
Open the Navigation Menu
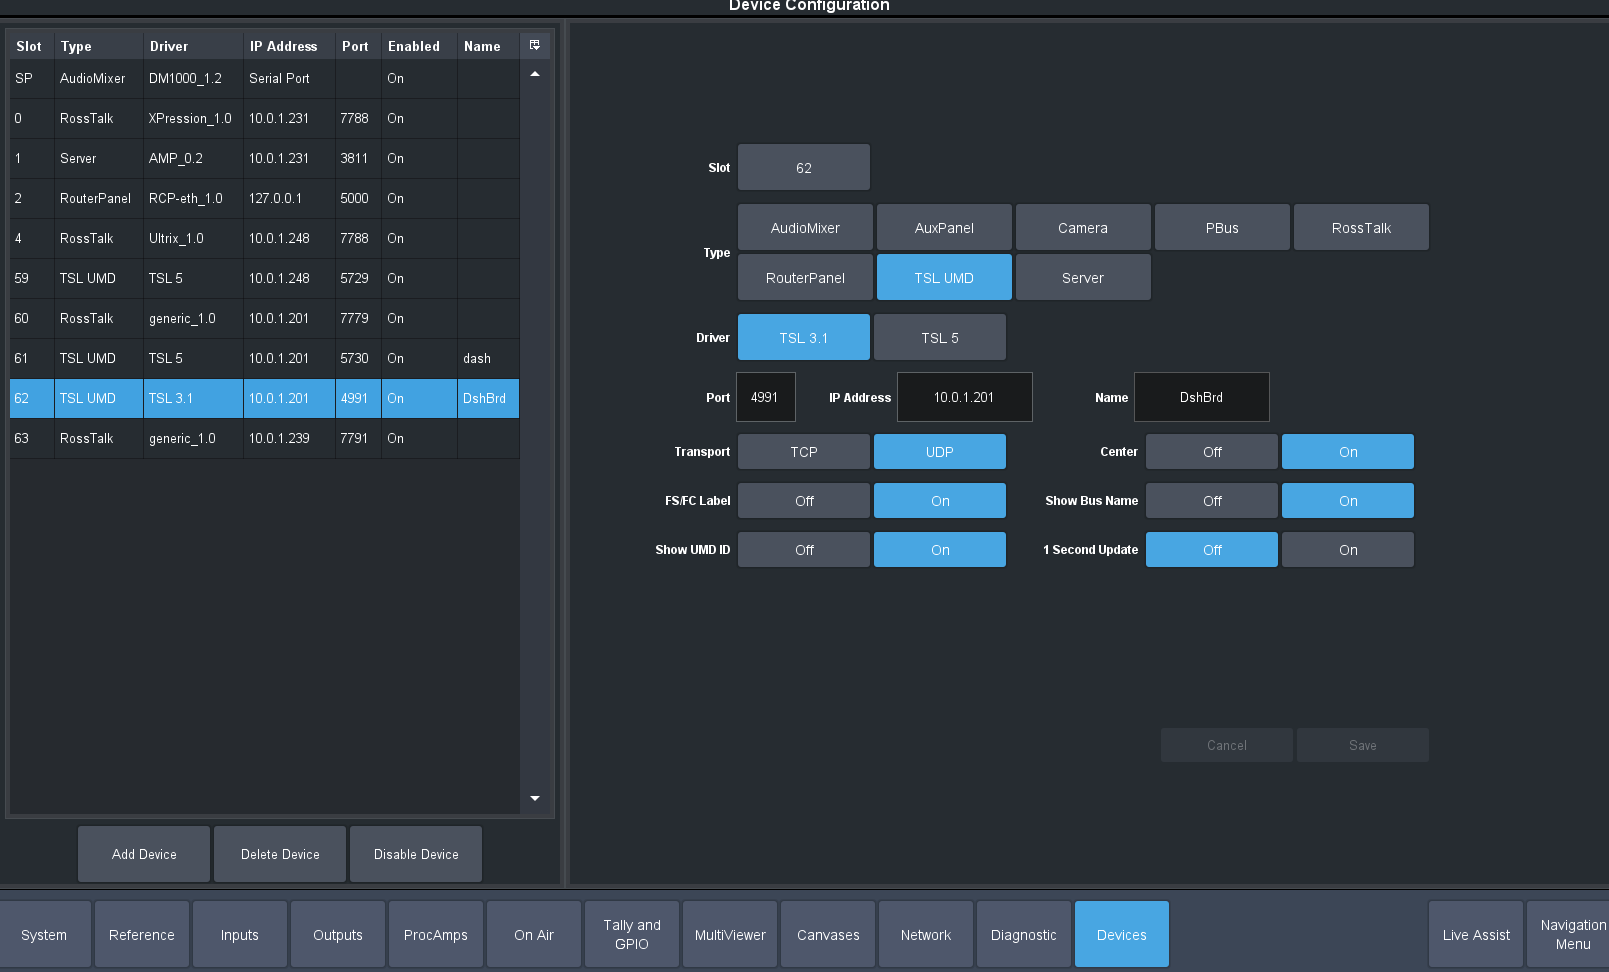(1571, 935)
